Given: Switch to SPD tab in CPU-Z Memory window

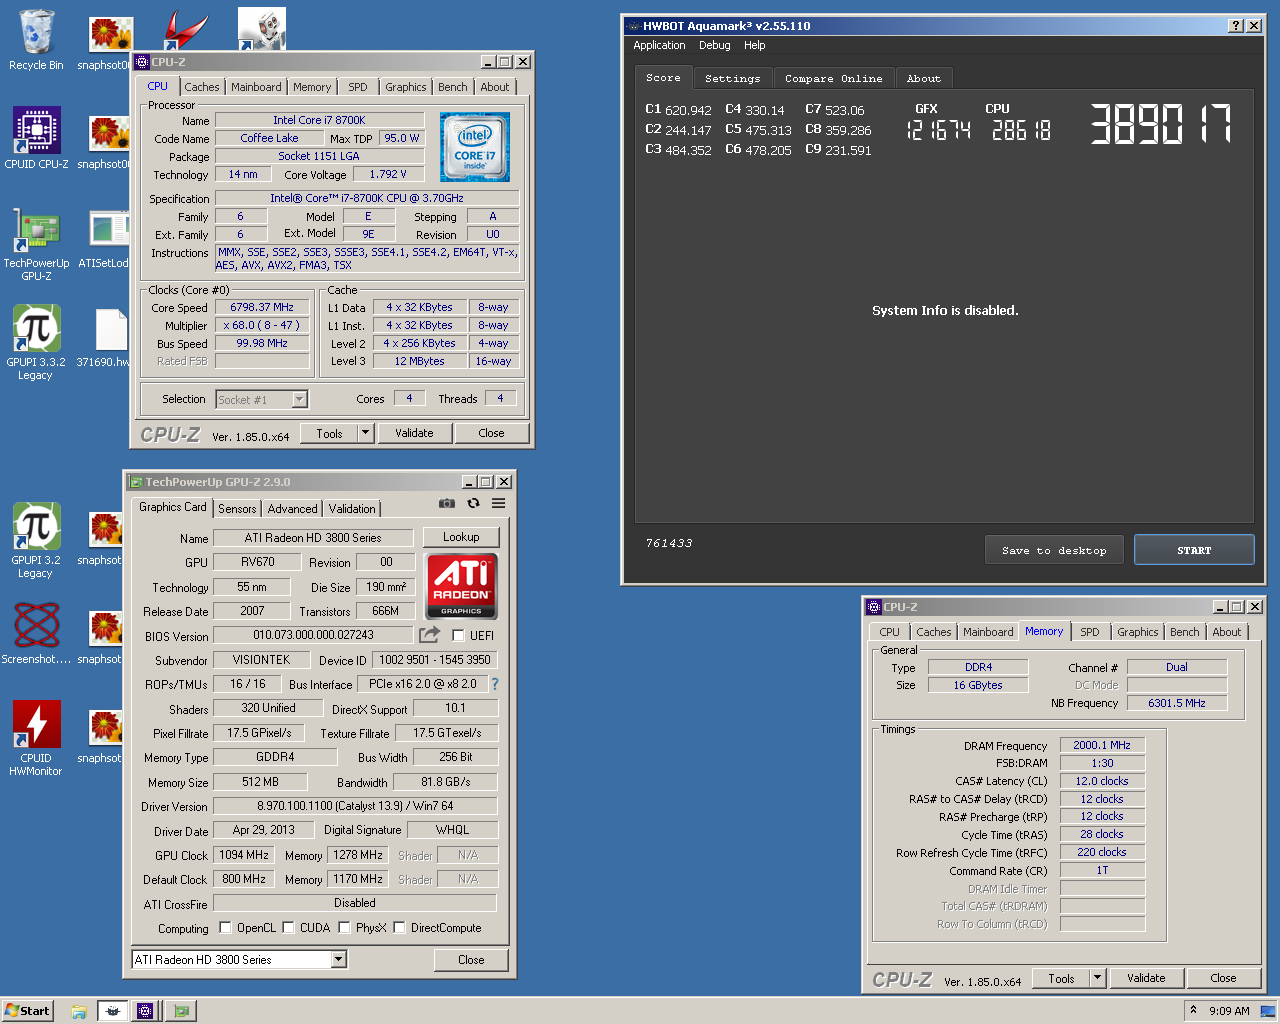Looking at the screenshot, I should click(x=1090, y=632).
